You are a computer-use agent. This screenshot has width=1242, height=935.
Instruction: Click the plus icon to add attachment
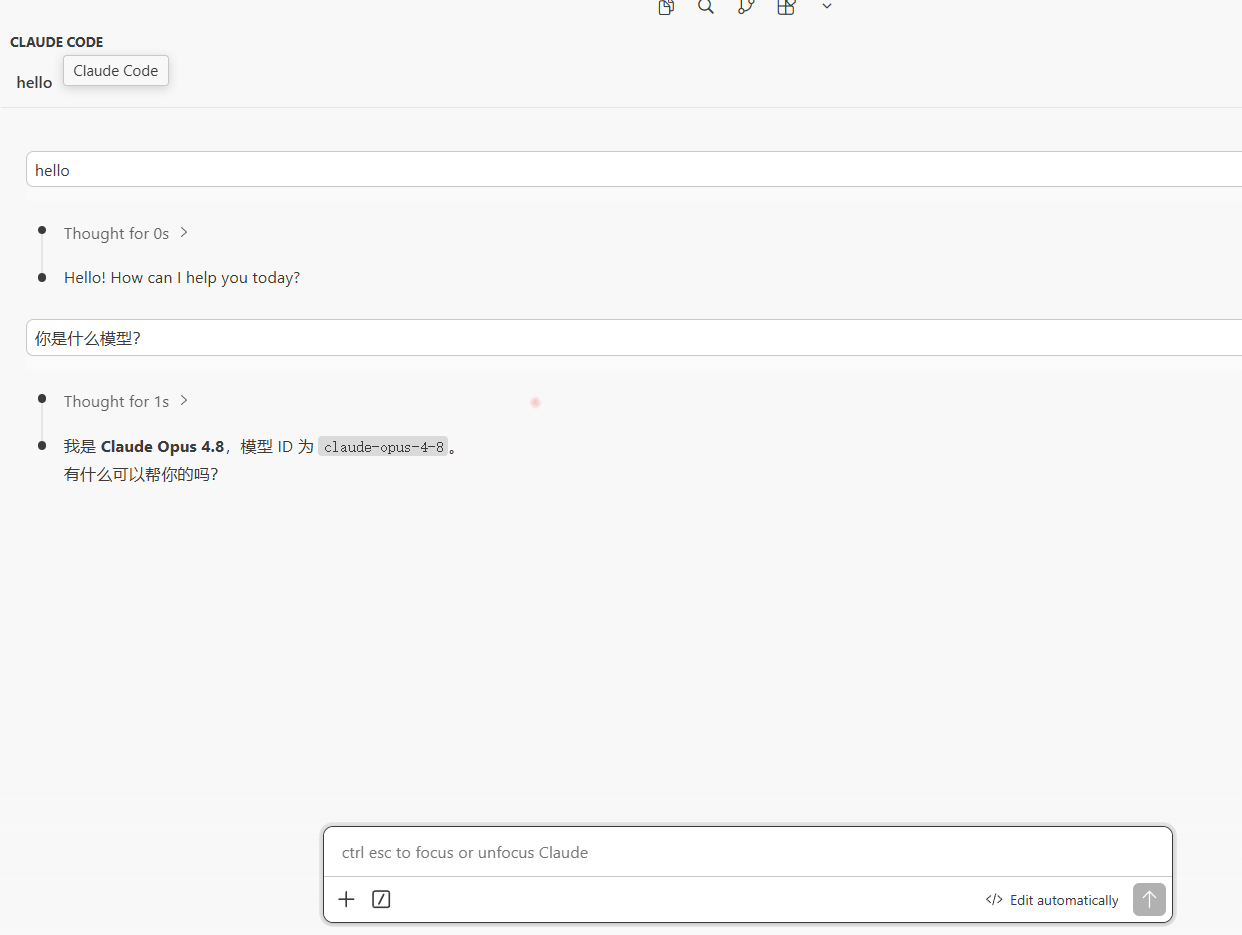point(346,899)
